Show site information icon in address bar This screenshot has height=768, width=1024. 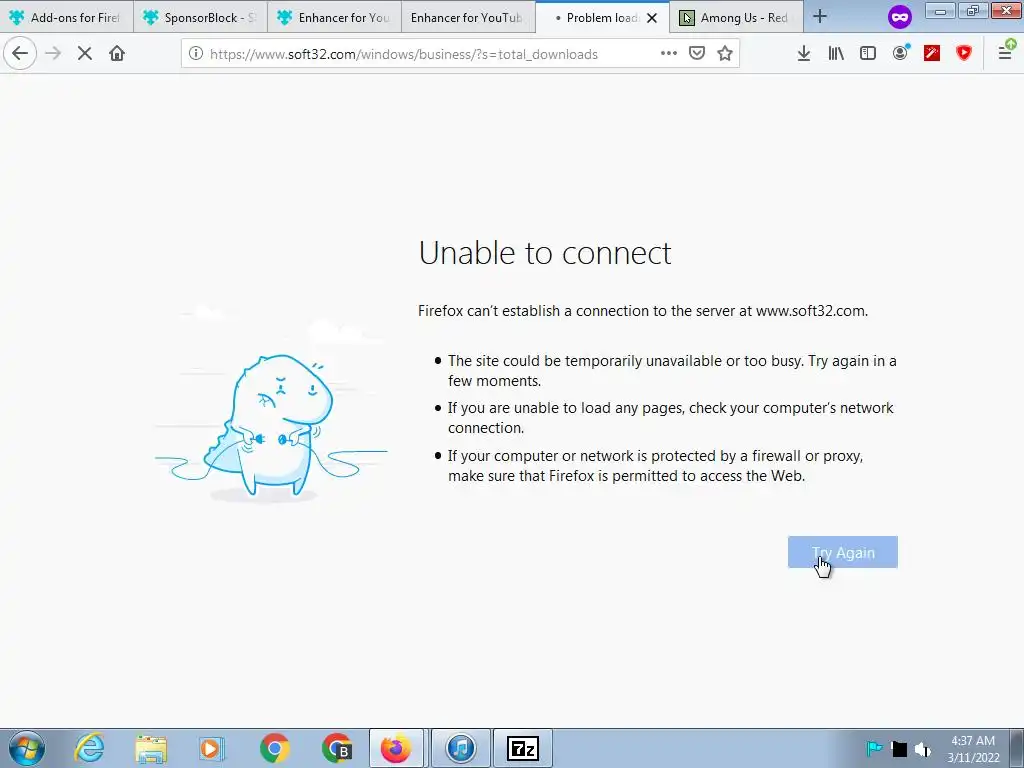coord(195,54)
